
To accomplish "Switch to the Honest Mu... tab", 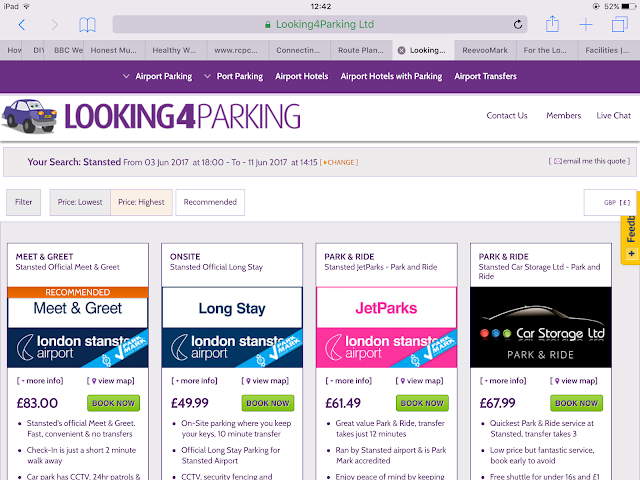I will [113, 50].
